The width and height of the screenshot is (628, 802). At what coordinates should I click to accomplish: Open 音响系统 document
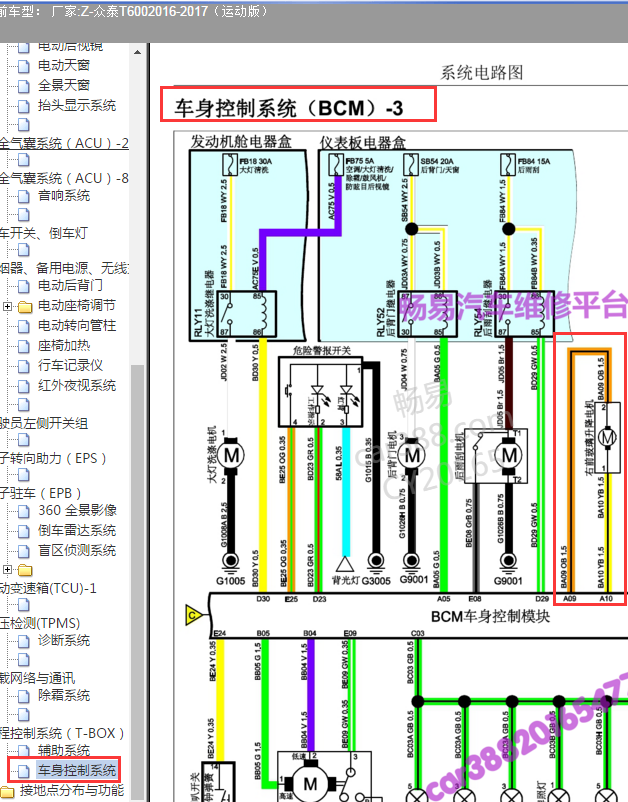coord(64,195)
